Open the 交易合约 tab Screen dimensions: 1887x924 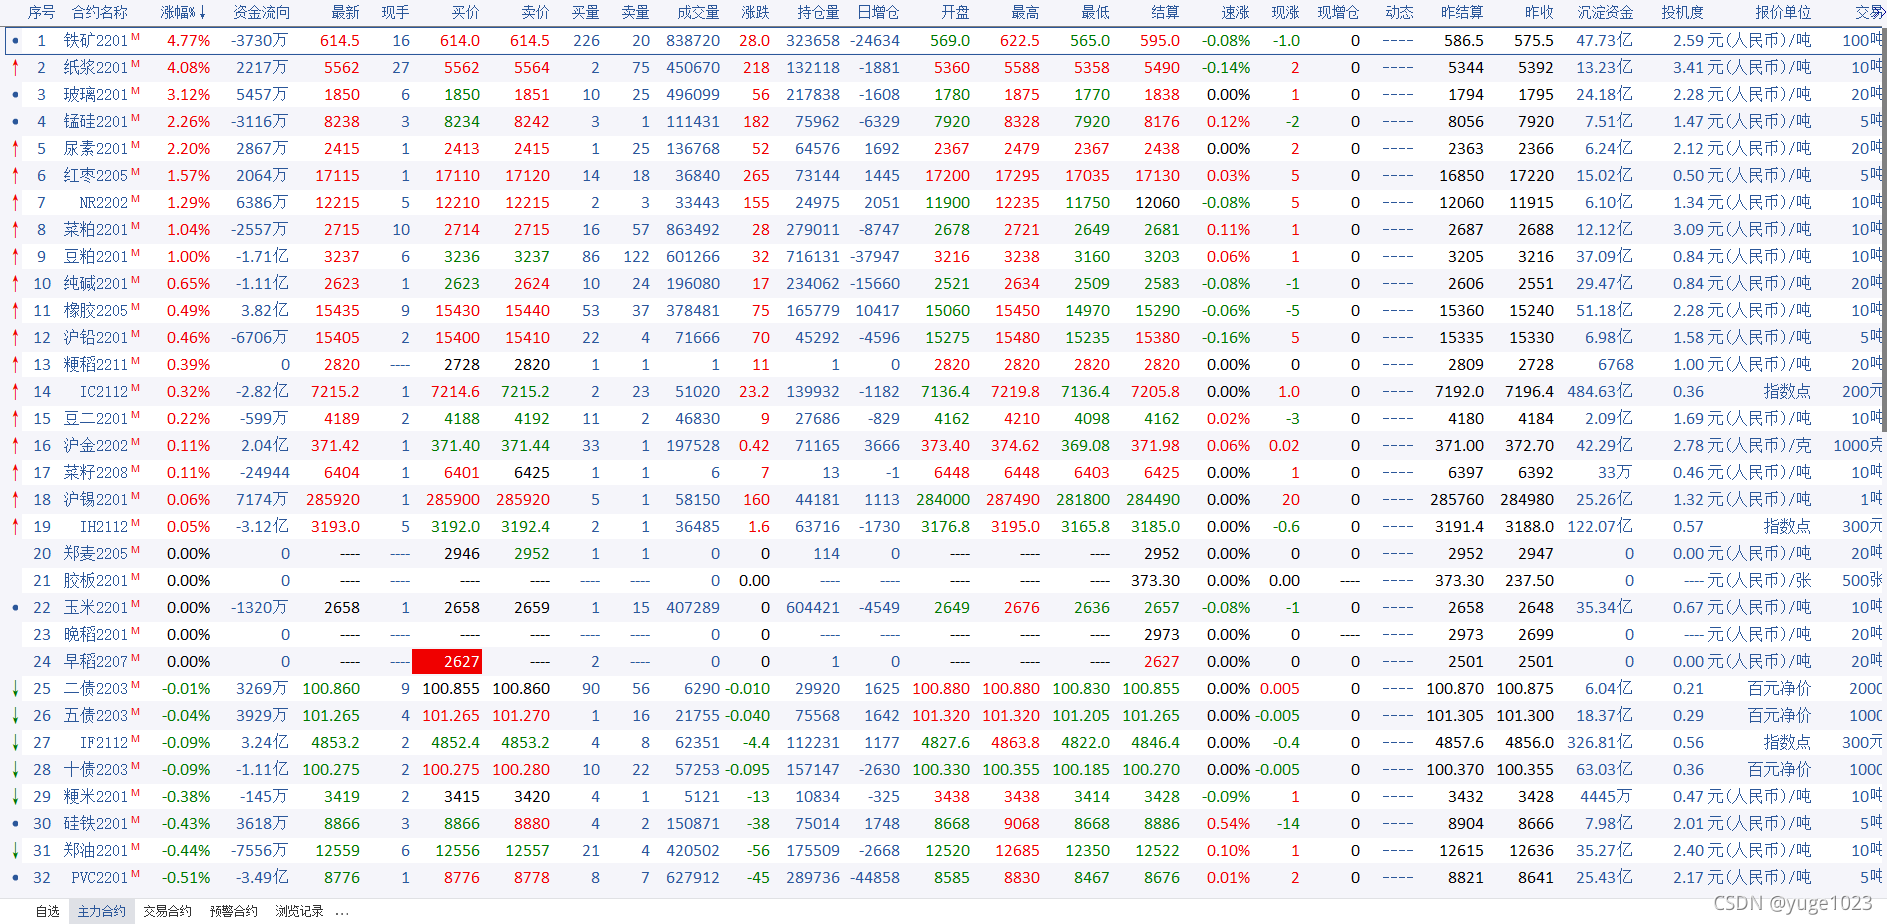click(x=167, y=911)
